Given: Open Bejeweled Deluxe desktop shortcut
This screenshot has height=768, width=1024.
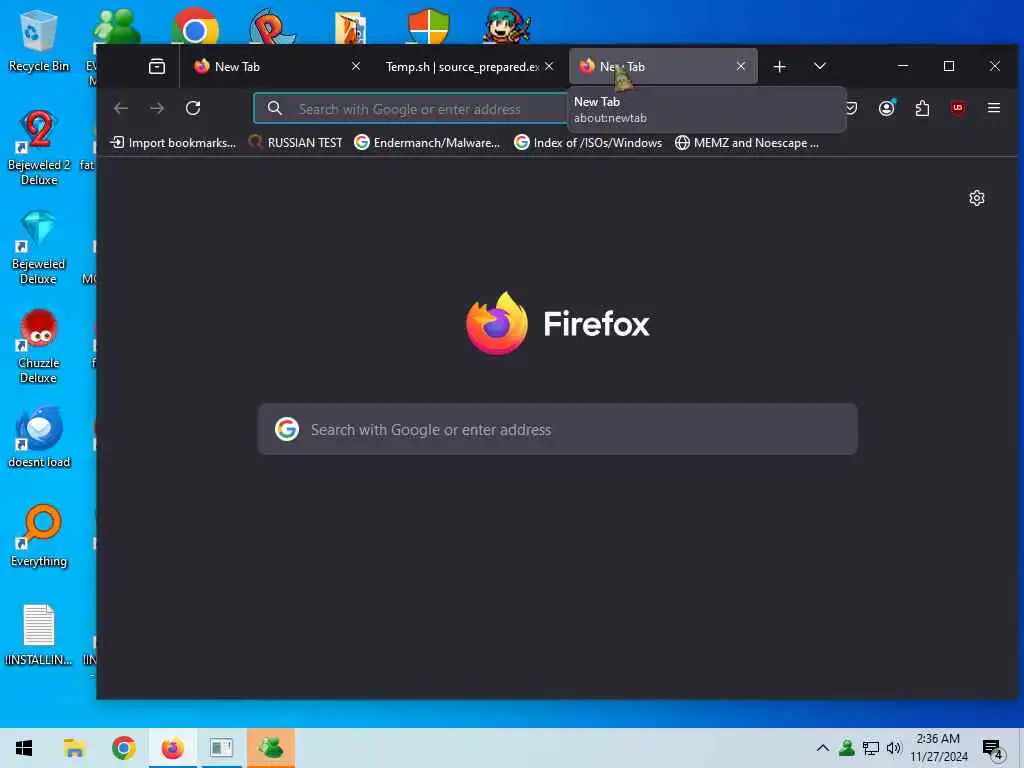Looking at the screenshot, I should (x=39, y=248).
